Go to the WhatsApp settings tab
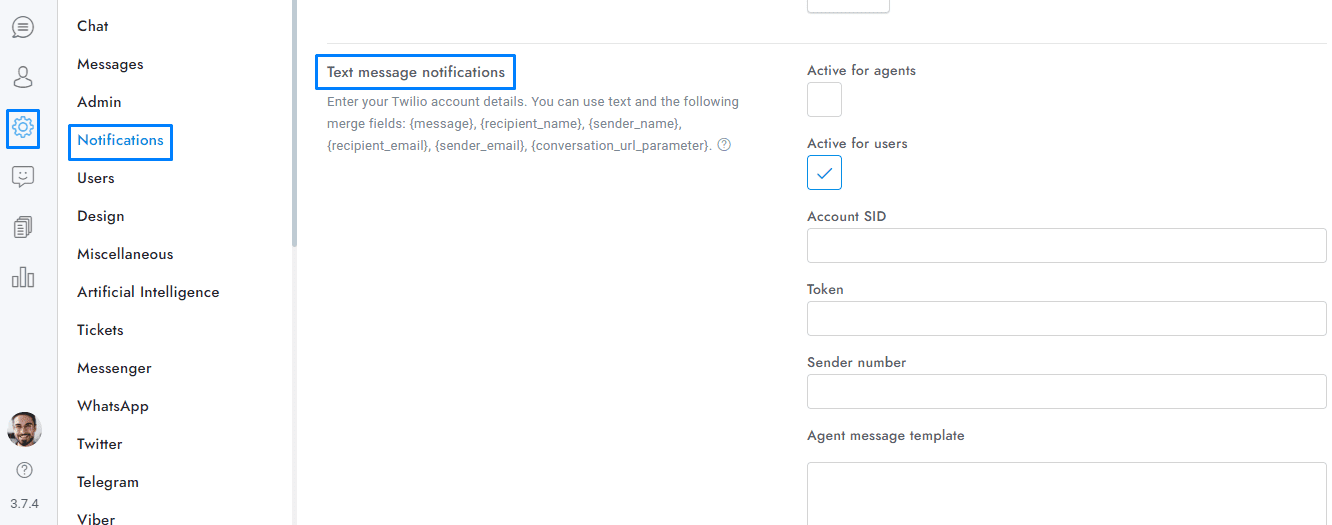This screenshot has height=525, width=1332. (x=113, y=406)
